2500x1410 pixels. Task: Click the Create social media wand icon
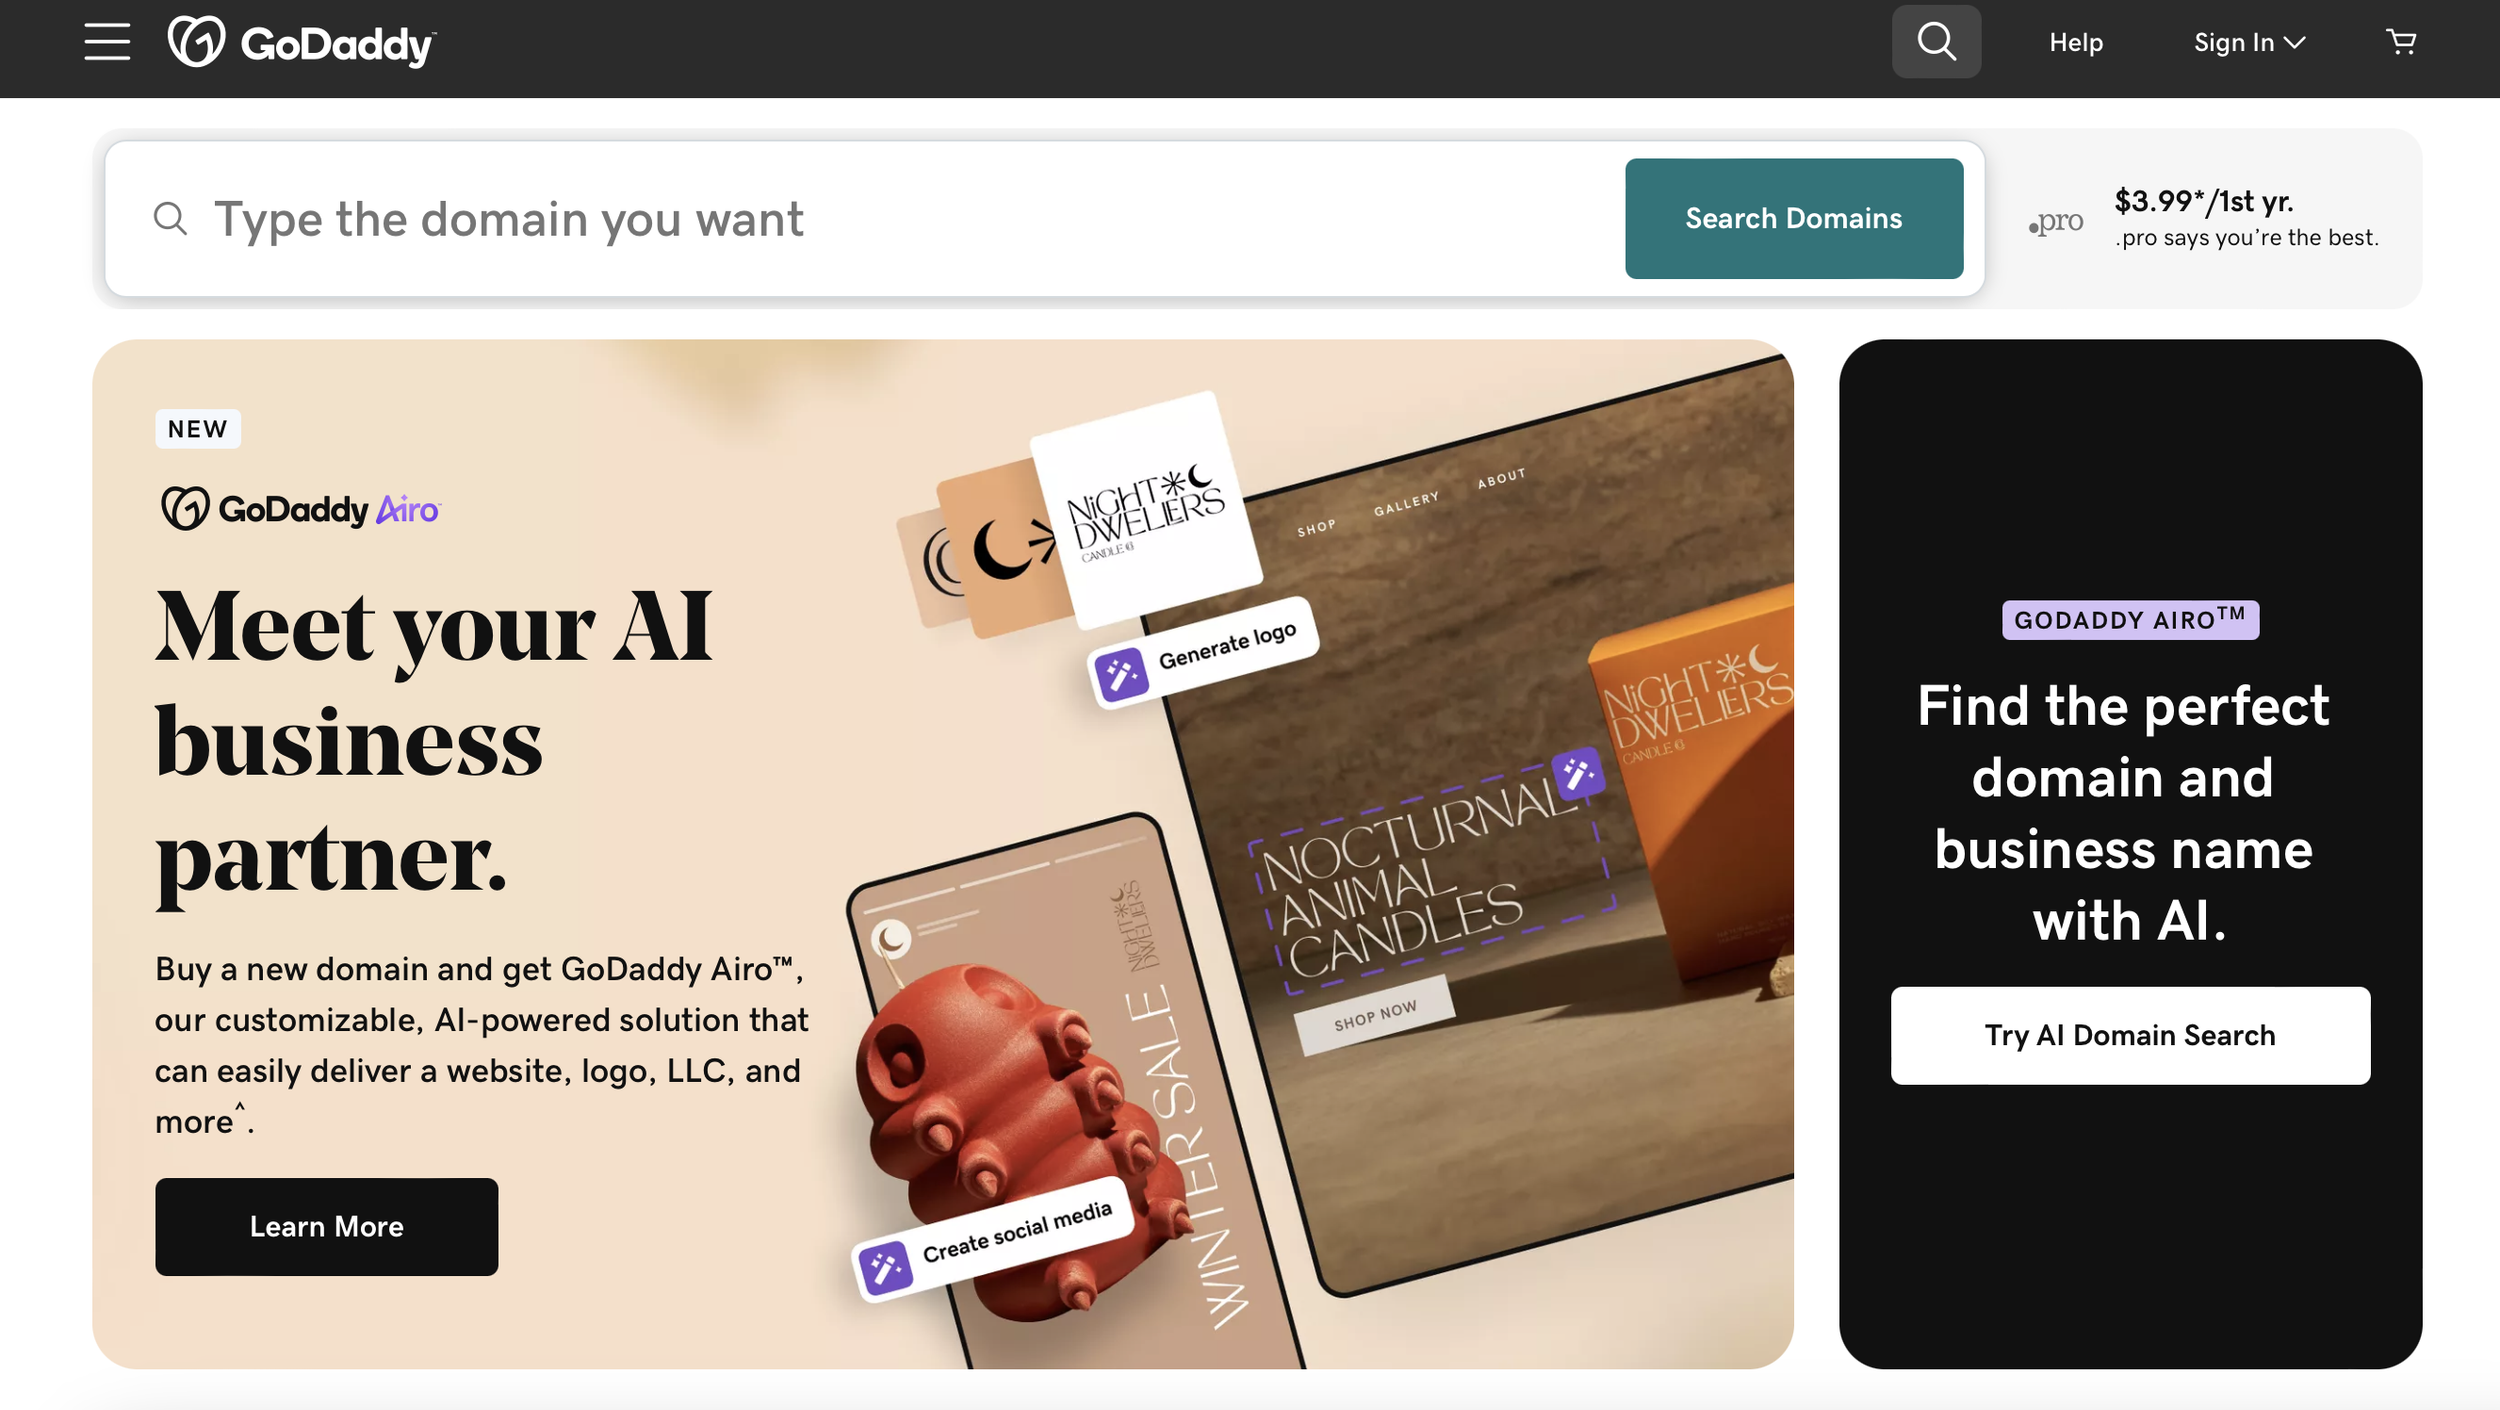(885, 1268)
